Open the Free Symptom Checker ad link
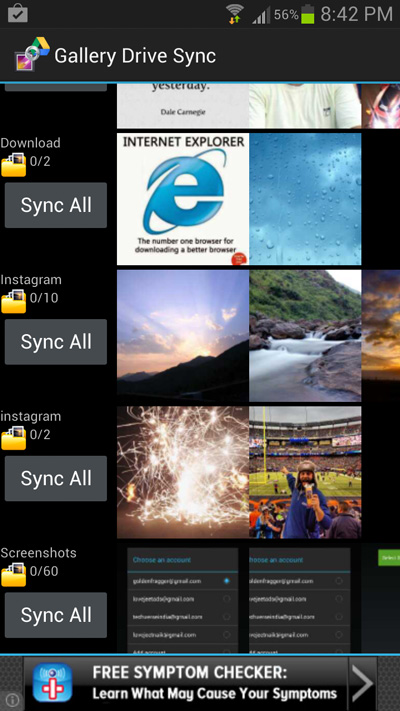 tap(215, 682)
